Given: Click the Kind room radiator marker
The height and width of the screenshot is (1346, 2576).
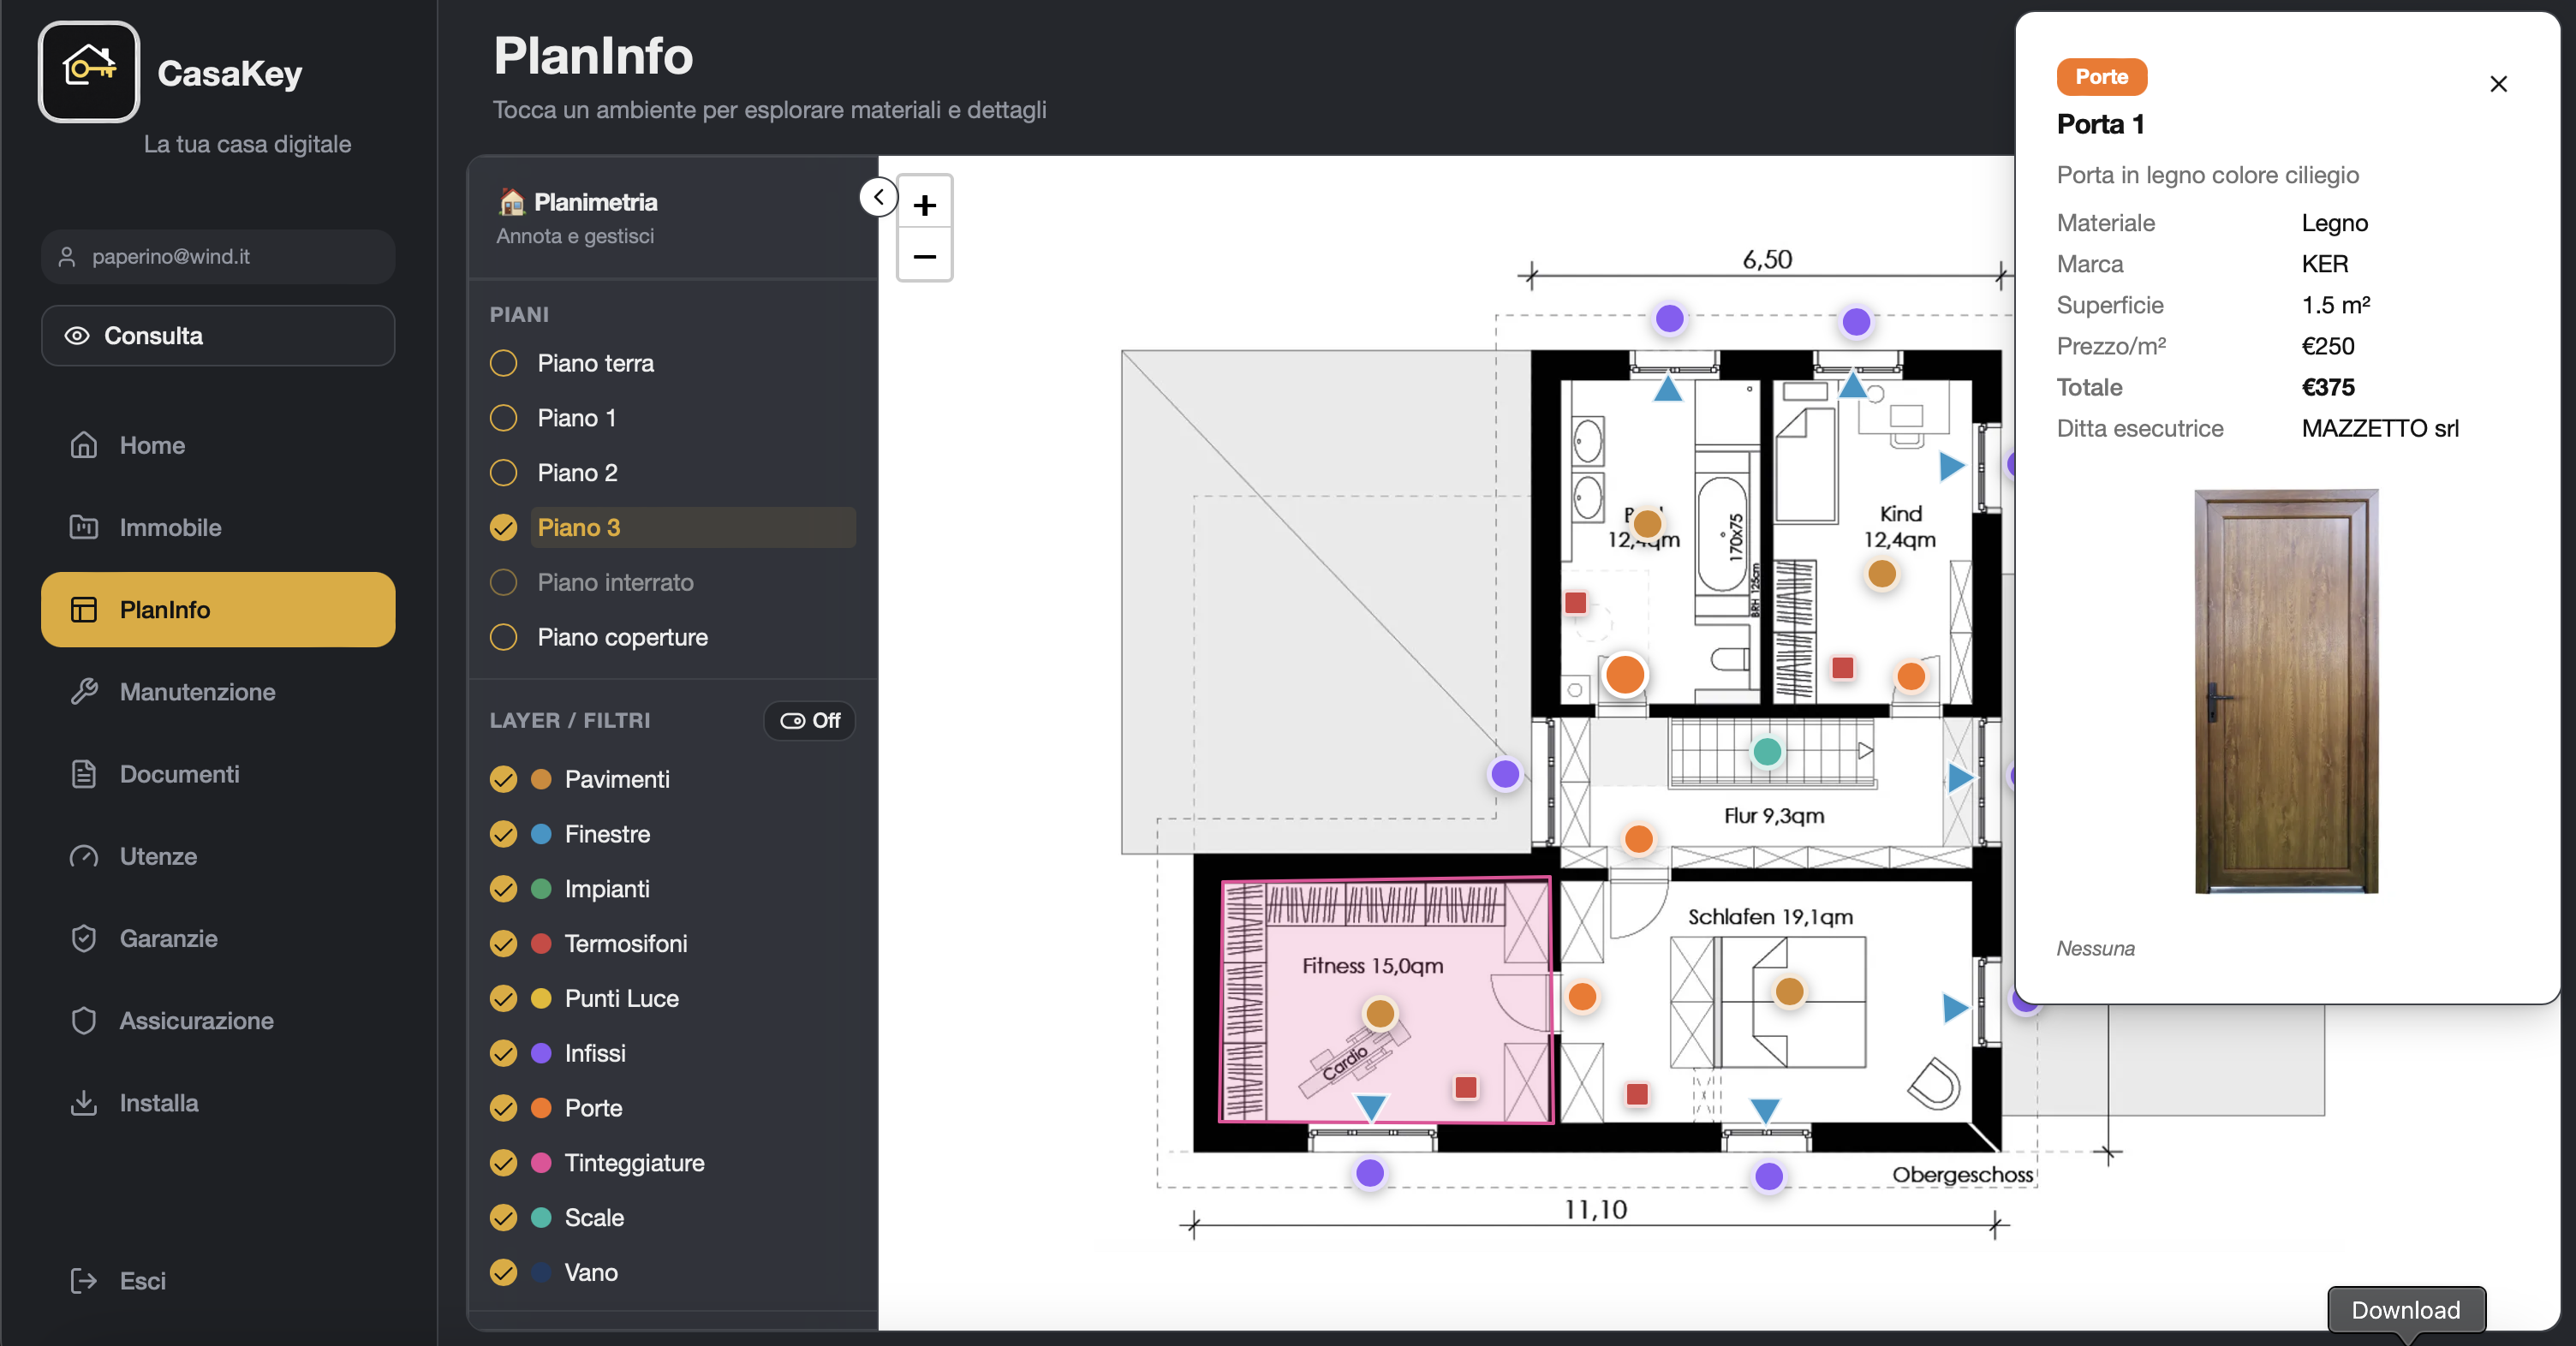Looking at the screenshot, I should coord(1843,668).
